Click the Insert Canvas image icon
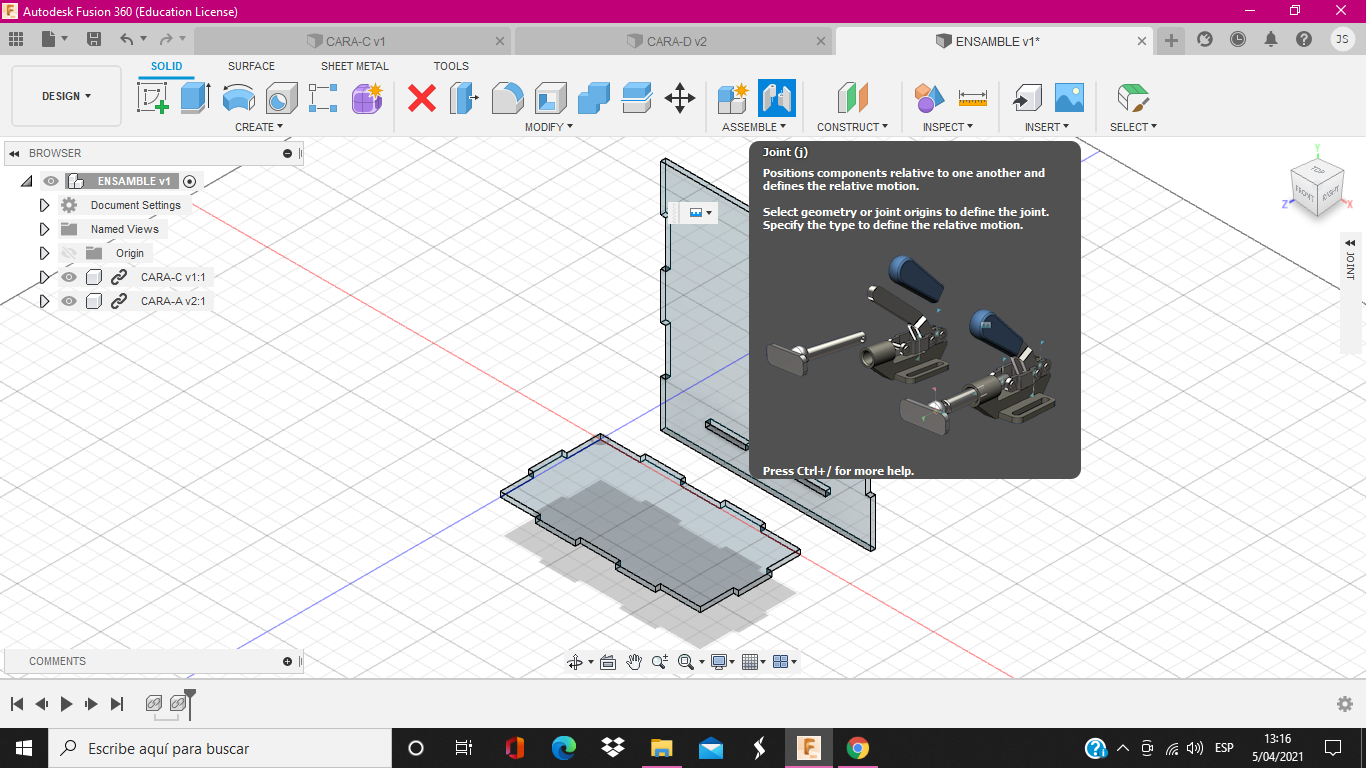The image size is (1366, 768). pyautogui.click(x=1069, y=98)
